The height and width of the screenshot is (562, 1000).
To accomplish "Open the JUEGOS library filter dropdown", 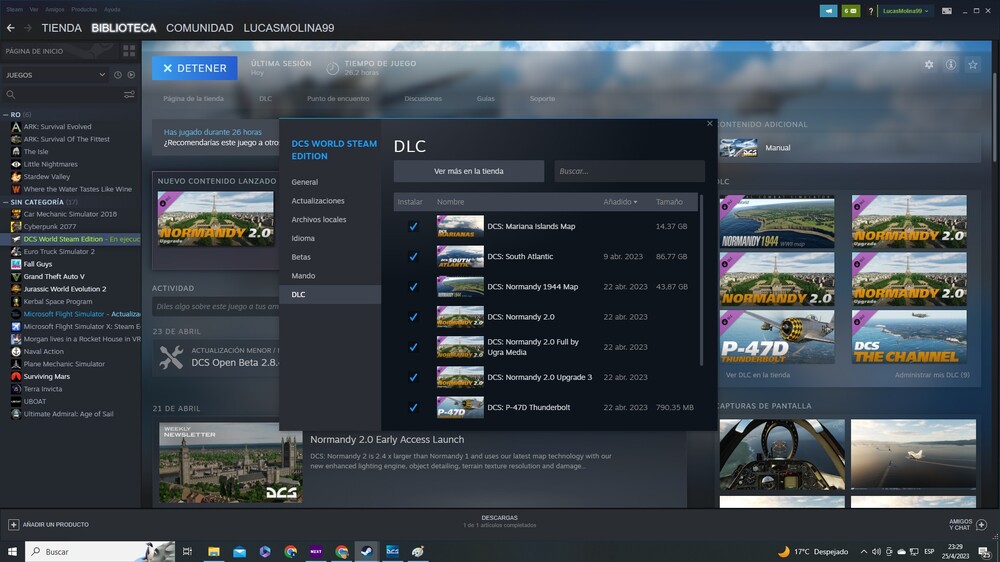I will (55, 75).
